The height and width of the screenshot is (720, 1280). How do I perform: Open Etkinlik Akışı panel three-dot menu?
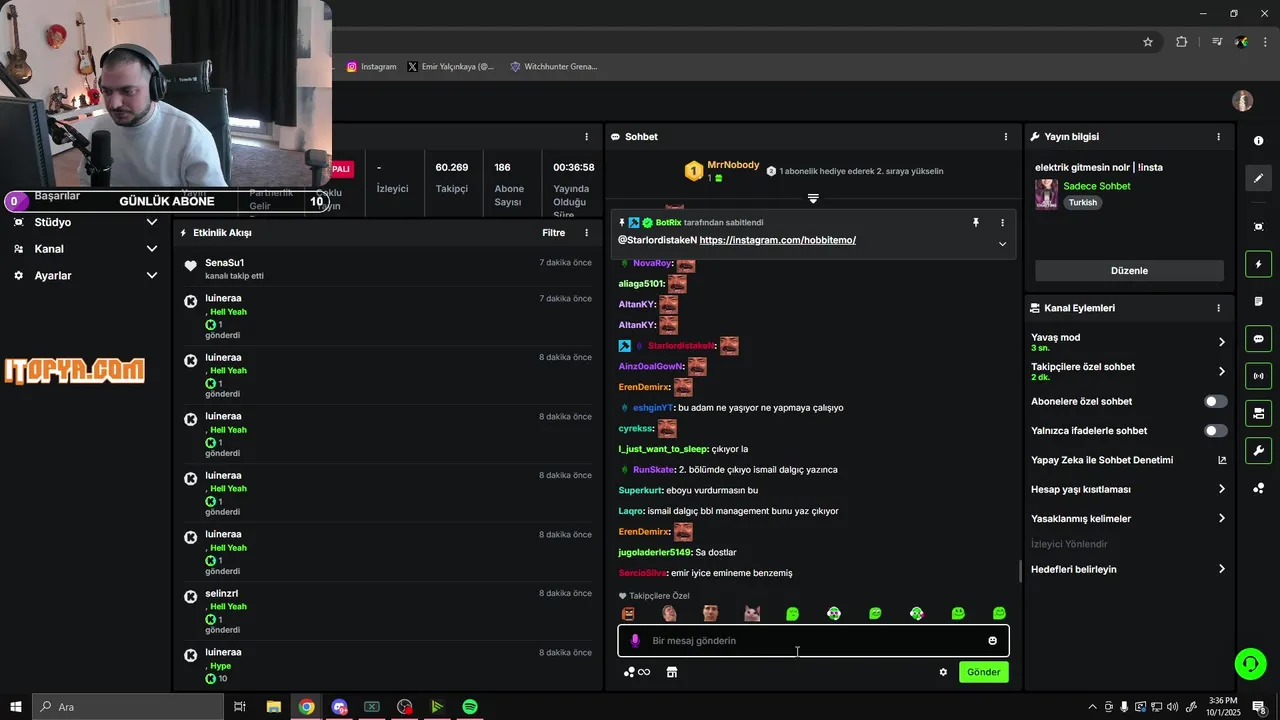(x=587, y=232)
